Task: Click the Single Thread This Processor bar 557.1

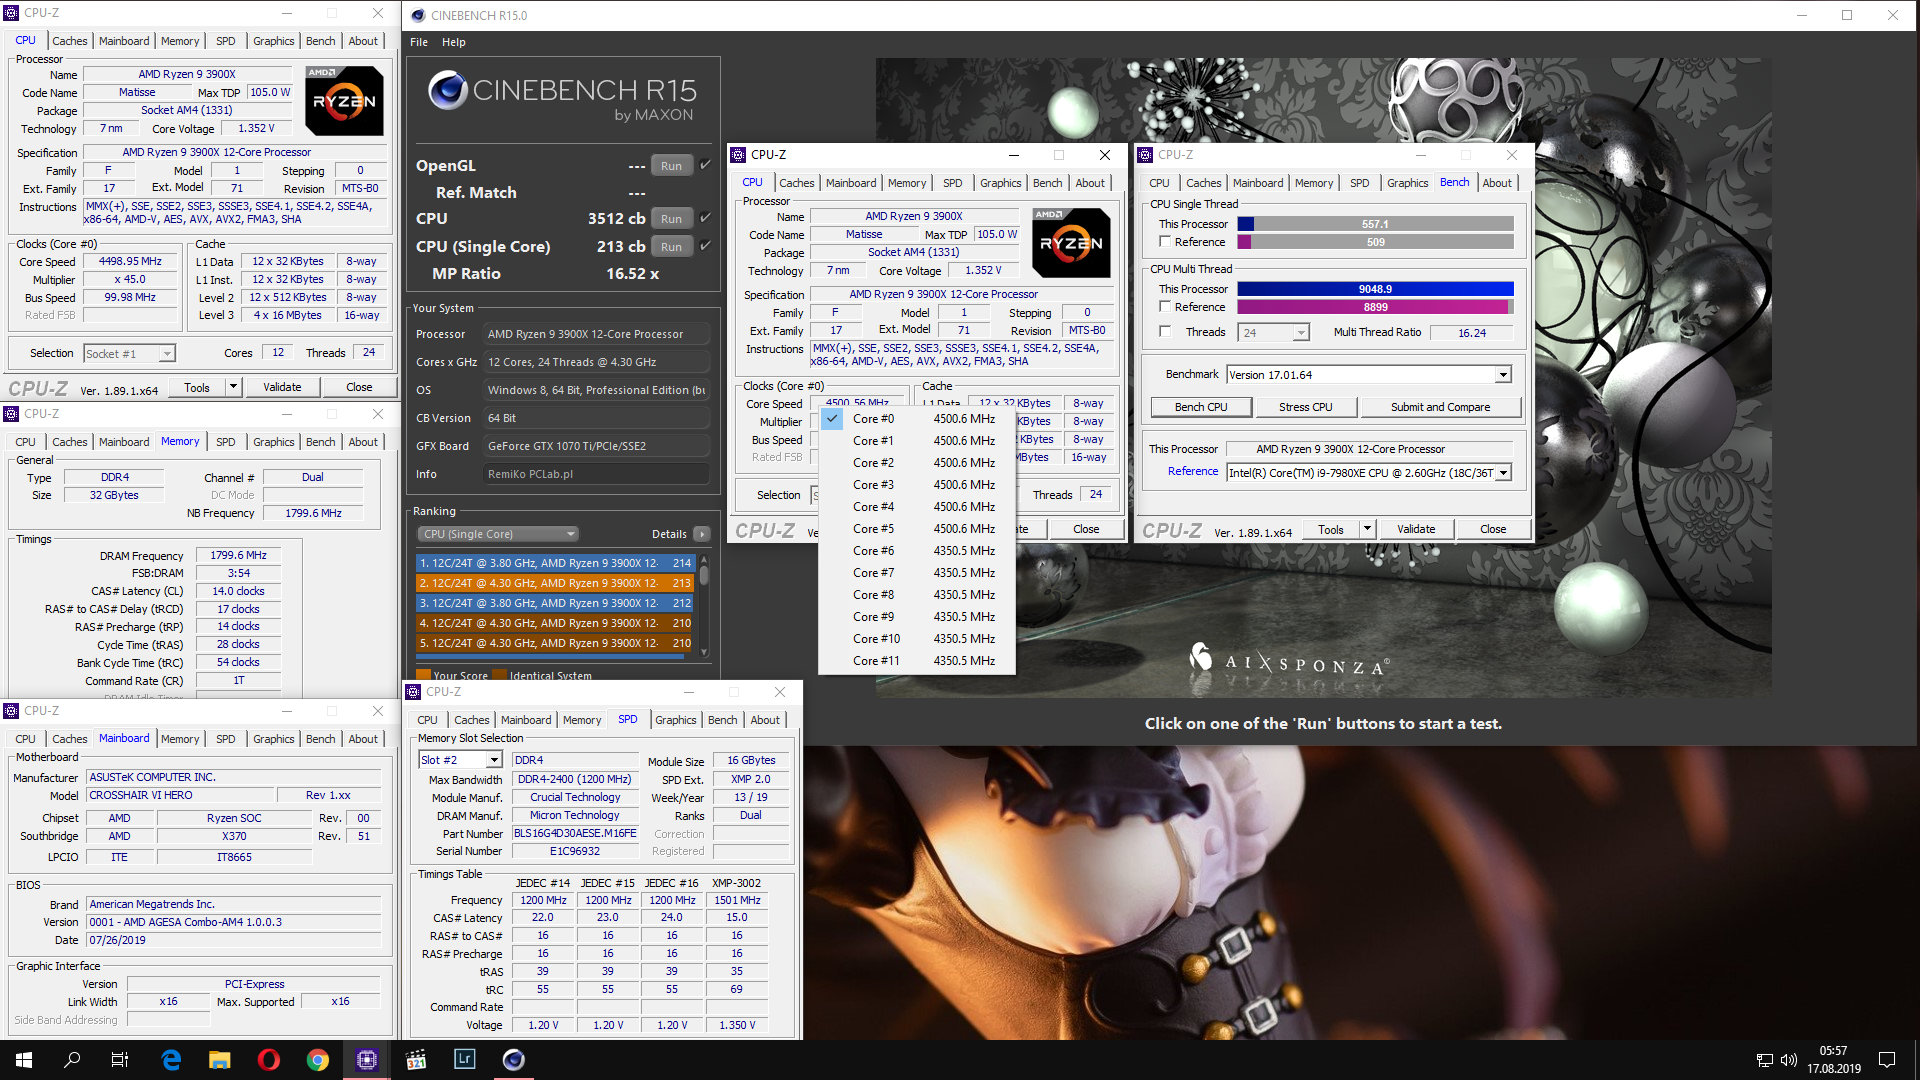Action: (x=1375, y=224)
